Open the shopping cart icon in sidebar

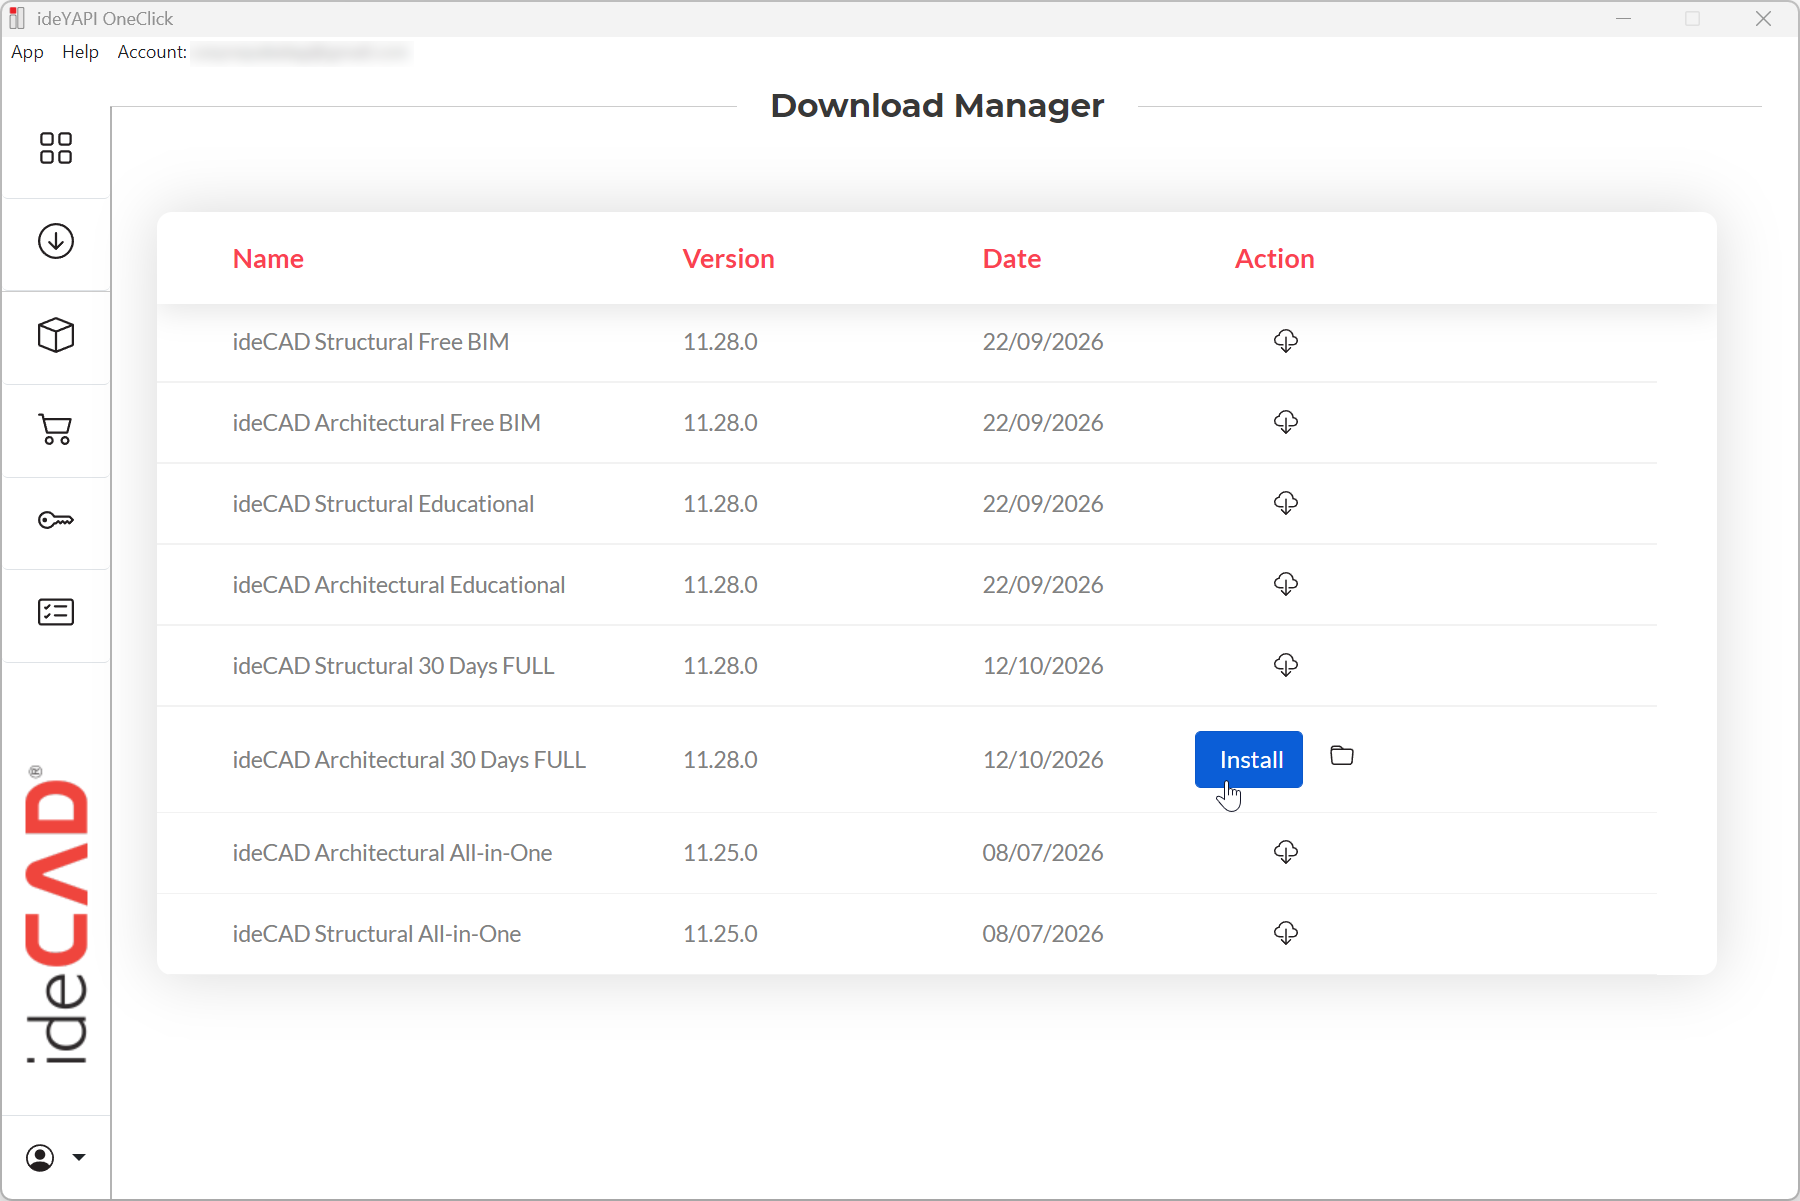click(56, 429)
